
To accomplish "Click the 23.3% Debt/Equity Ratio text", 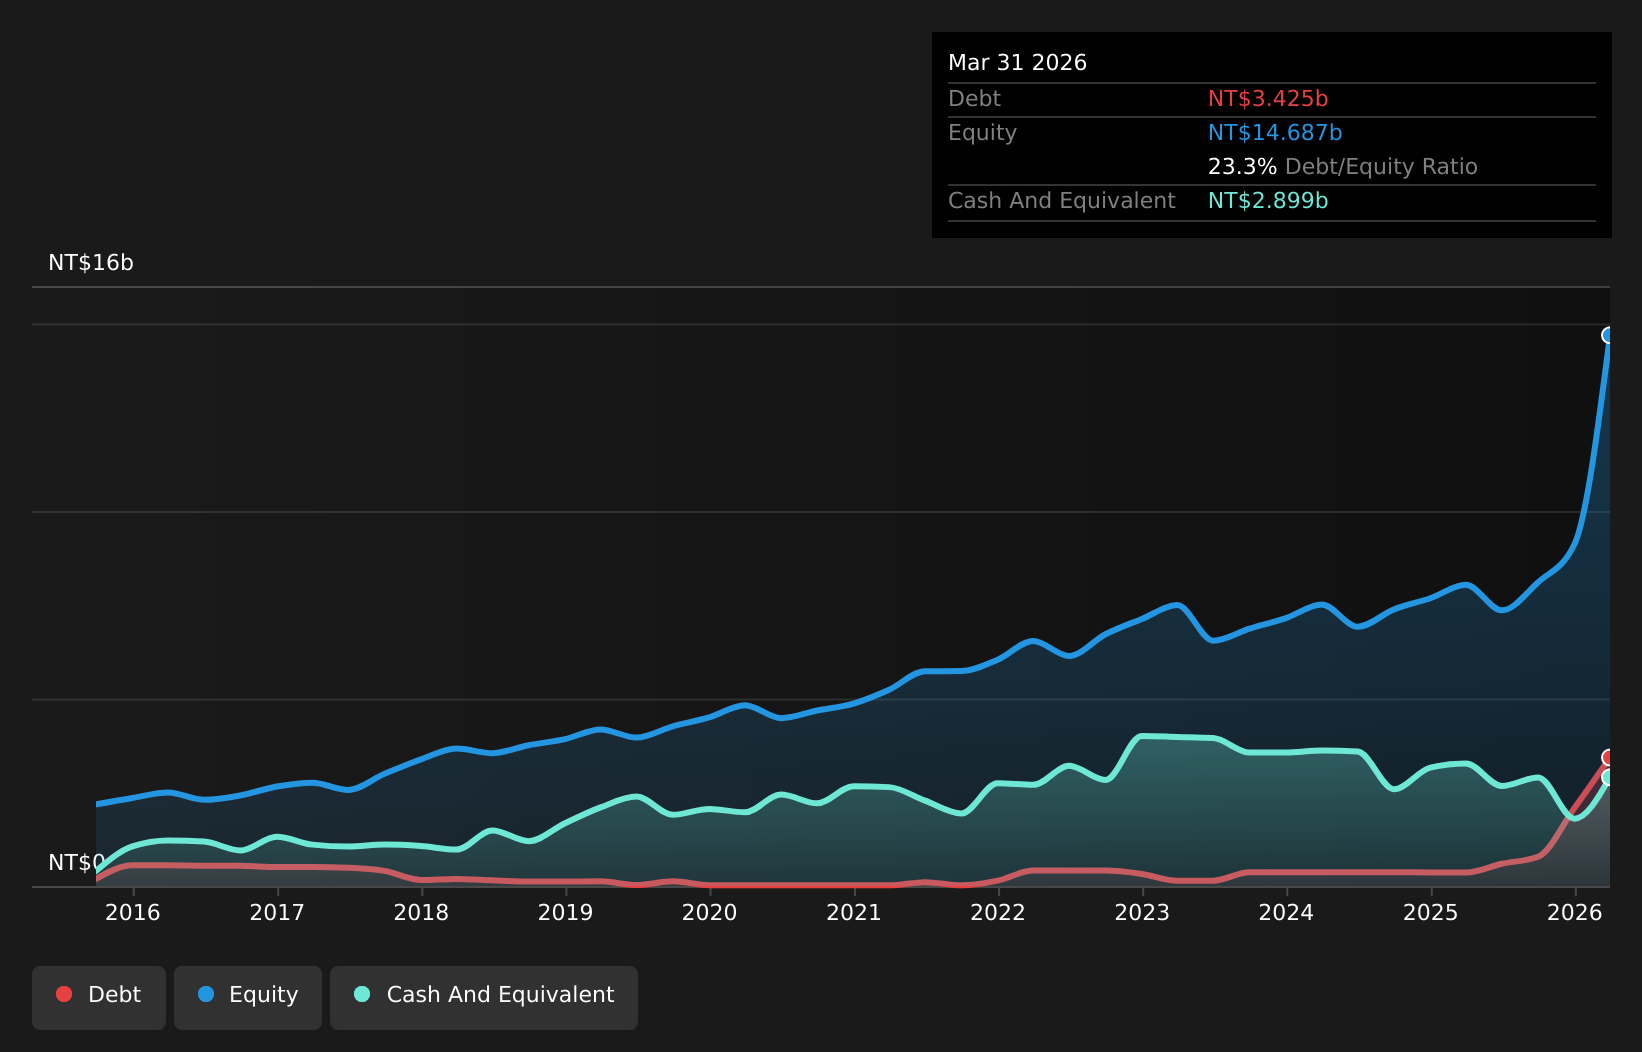I will point(1342,167).
